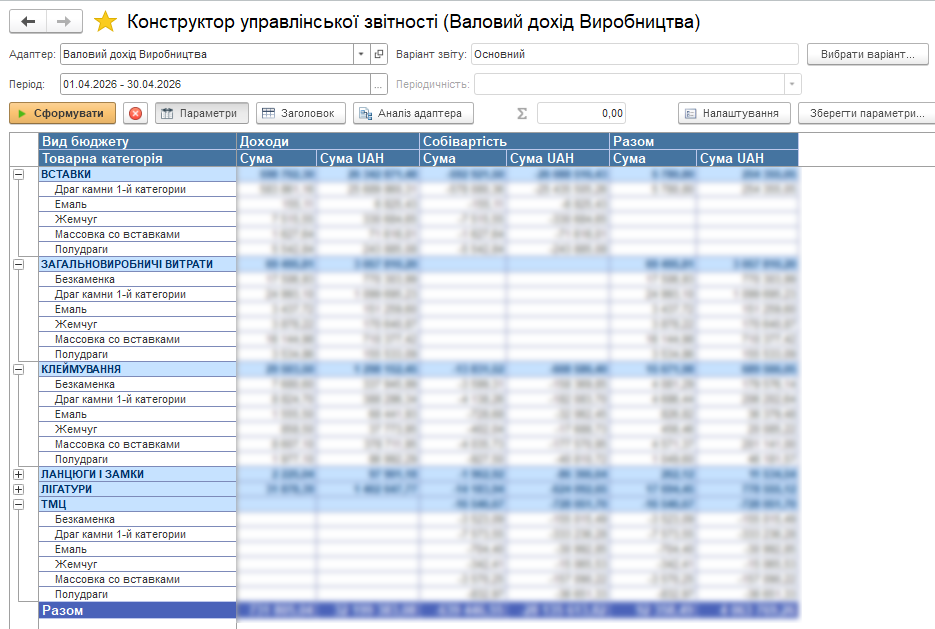935x629 pixels.
Task: Open the selected adapter via open-form icon
Action: tap(379, 54)
